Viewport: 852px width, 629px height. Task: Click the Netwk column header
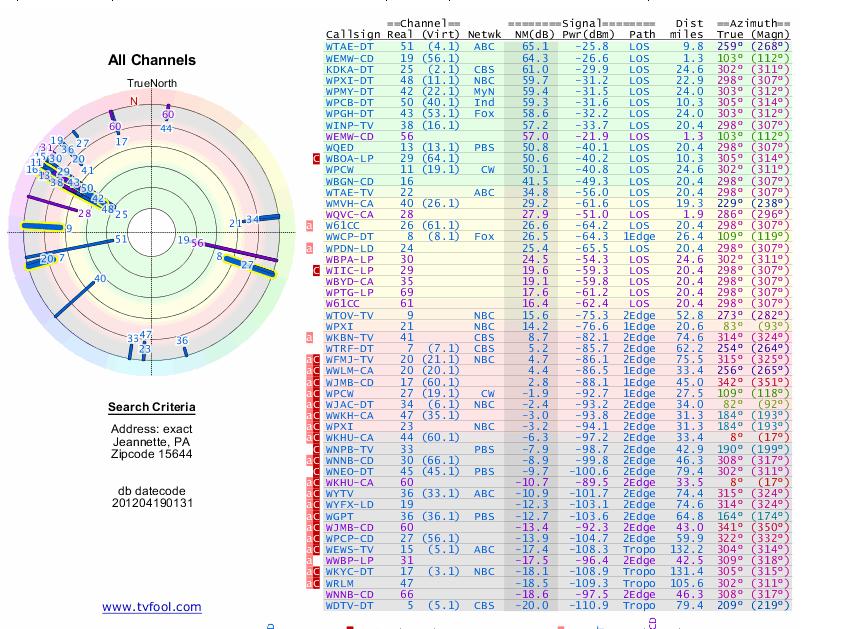(x=484, y=35)
